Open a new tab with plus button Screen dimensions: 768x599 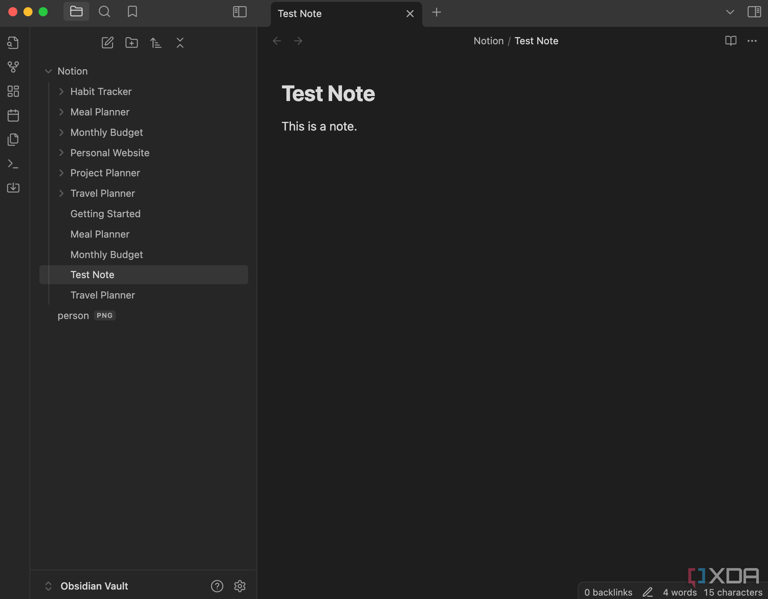[x=436, y=13]
